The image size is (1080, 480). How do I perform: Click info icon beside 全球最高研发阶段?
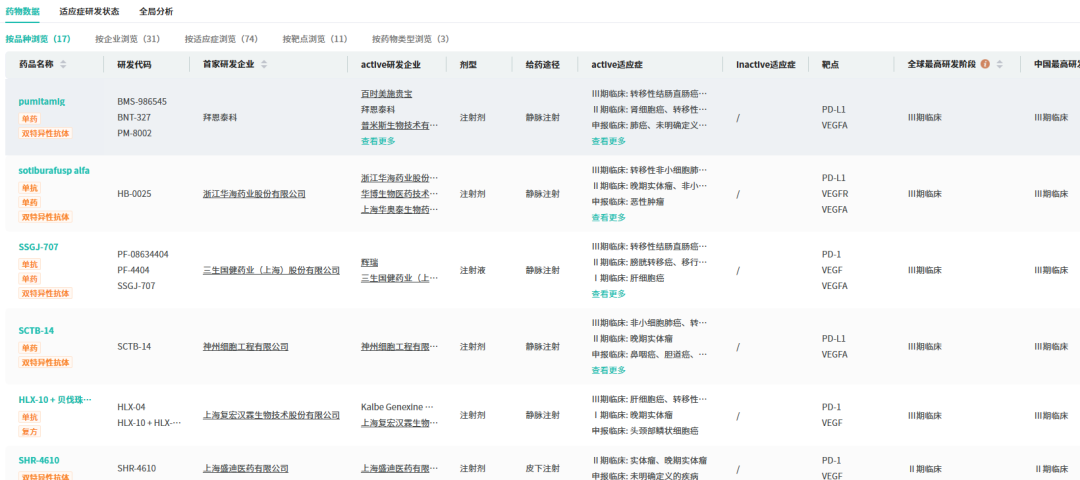[x=985, y=64]
